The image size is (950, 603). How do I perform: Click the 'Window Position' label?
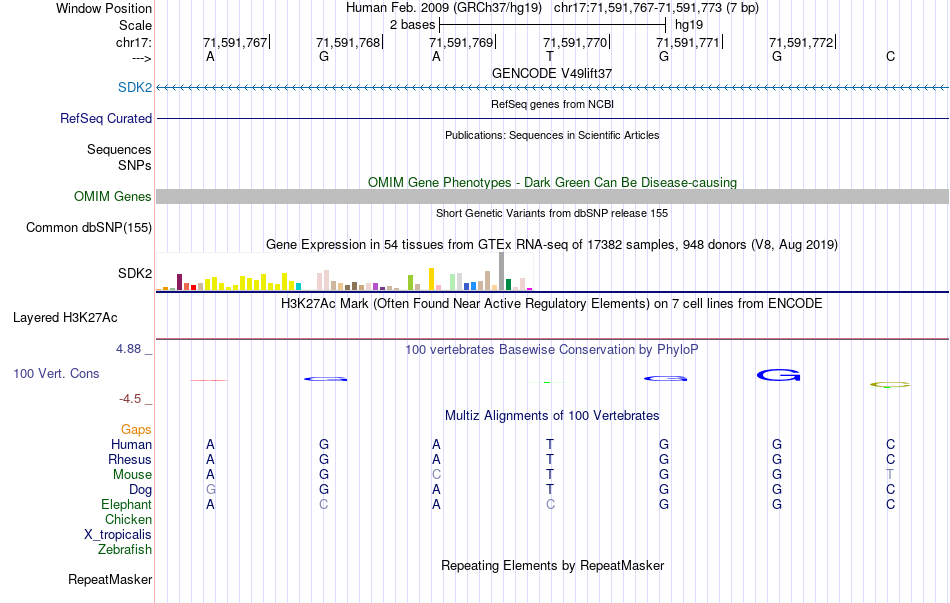coord(104,8)
